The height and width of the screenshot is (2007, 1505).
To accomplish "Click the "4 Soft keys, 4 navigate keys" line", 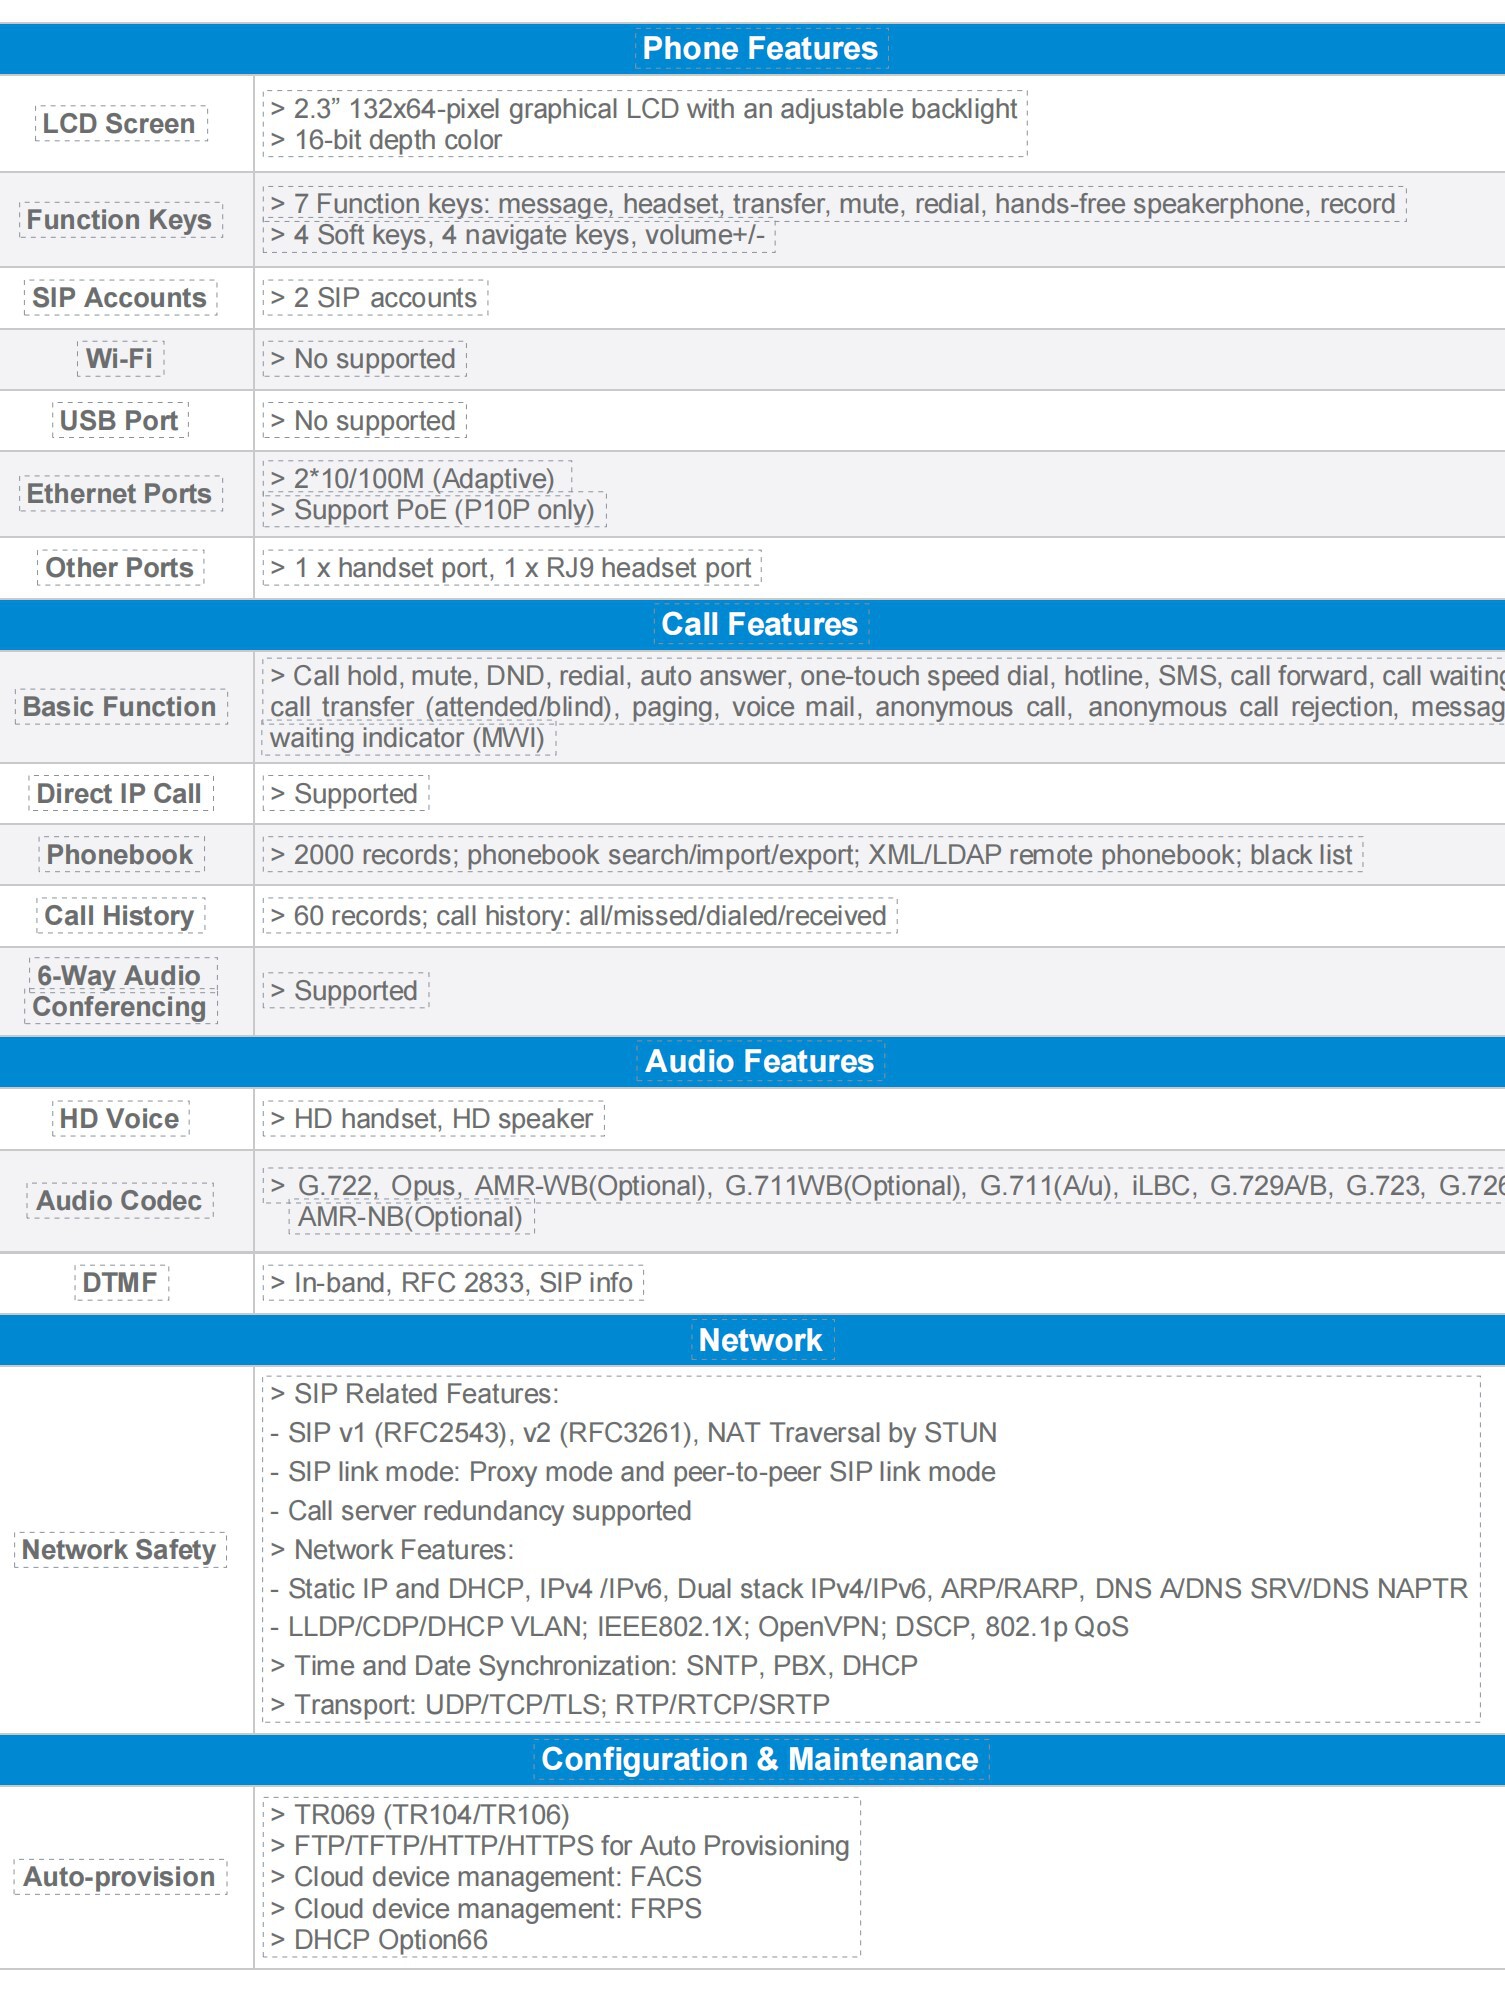I will [x=518, y=235].
